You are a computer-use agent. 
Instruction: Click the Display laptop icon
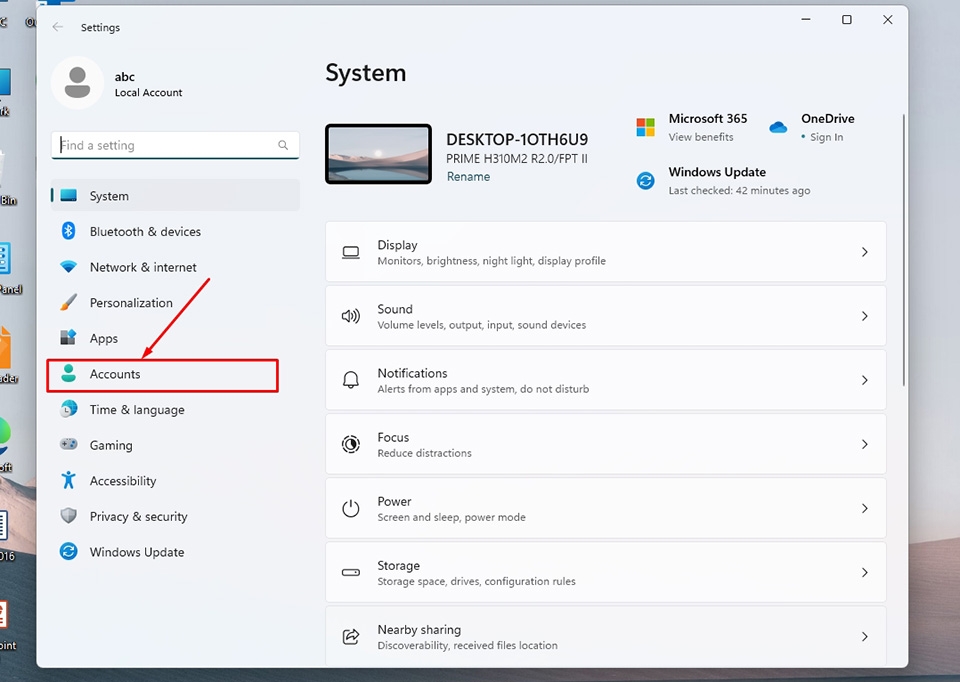point(351,252)
